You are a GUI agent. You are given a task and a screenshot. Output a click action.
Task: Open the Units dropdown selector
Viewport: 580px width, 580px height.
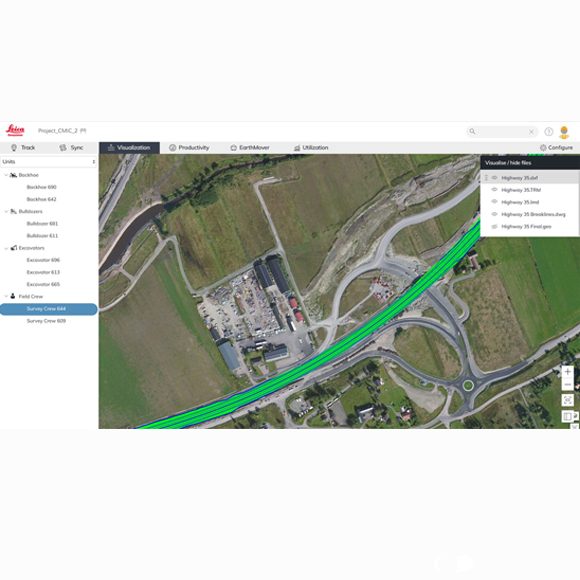pyautogui.click(x=48, y=162)
